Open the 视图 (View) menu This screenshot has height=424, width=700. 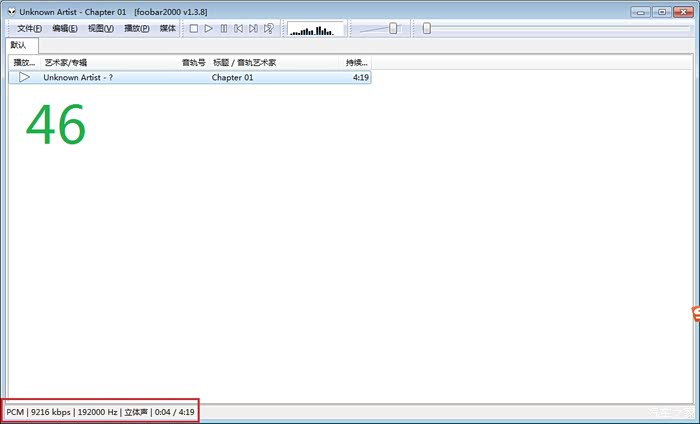pos(100,28)
